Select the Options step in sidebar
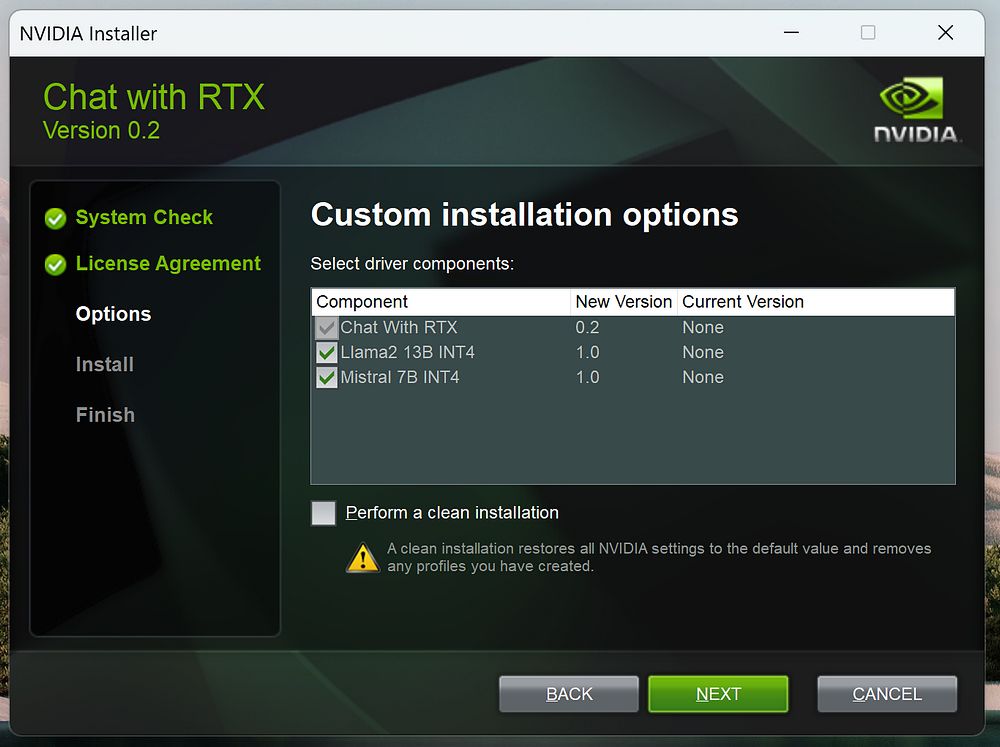Screen dimensions: 1000x747 (x=114, y=314)
